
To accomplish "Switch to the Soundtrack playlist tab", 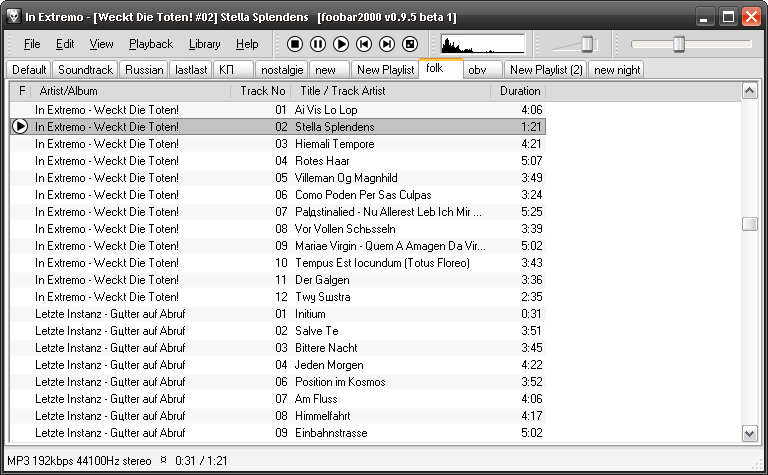I will tap(85, 70).
